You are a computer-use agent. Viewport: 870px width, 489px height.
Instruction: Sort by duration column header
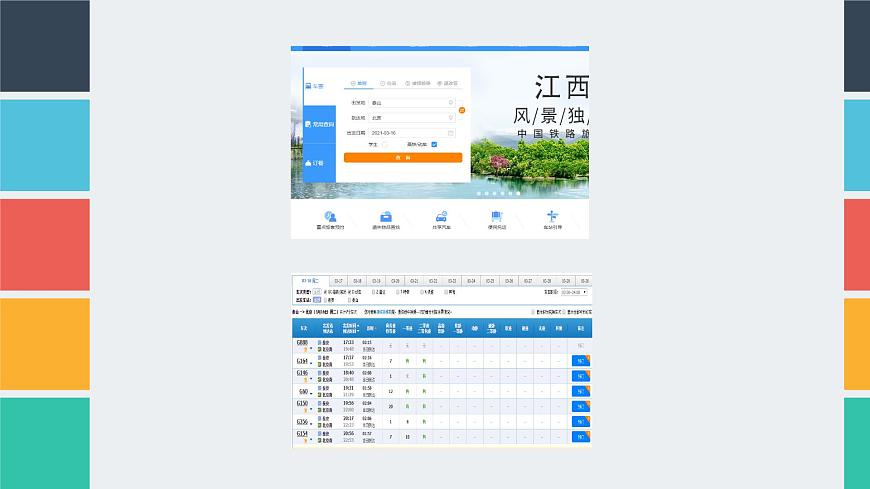pos(370,328)
